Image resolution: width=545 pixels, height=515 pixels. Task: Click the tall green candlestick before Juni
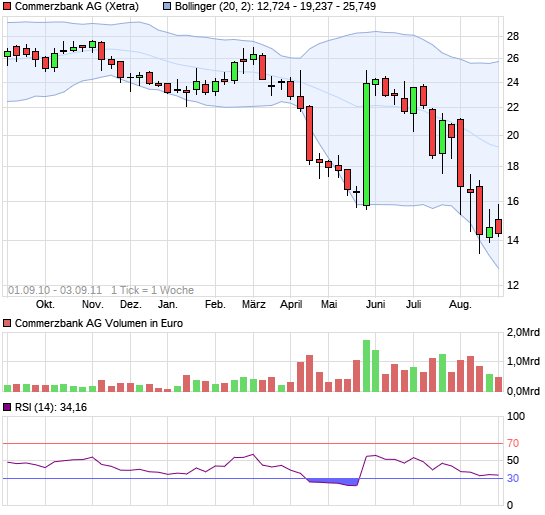pos(366,144)
